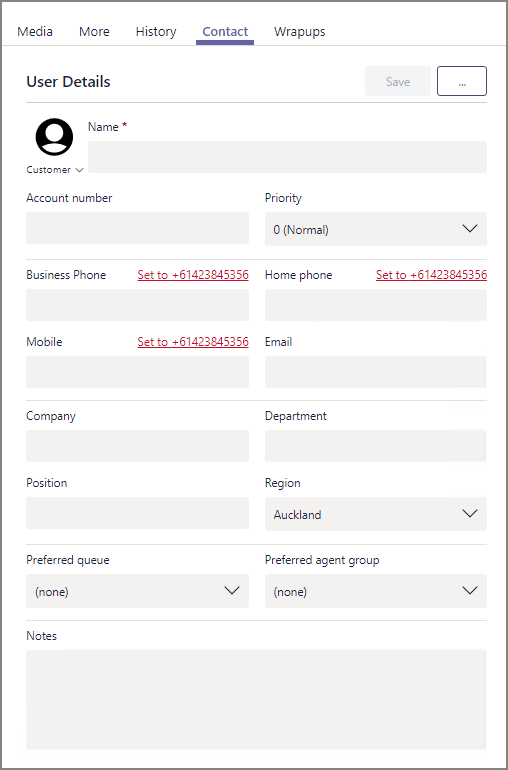Screen dimensions: 508x770
Task: Select the Email input field
Action: click(376, 372)
